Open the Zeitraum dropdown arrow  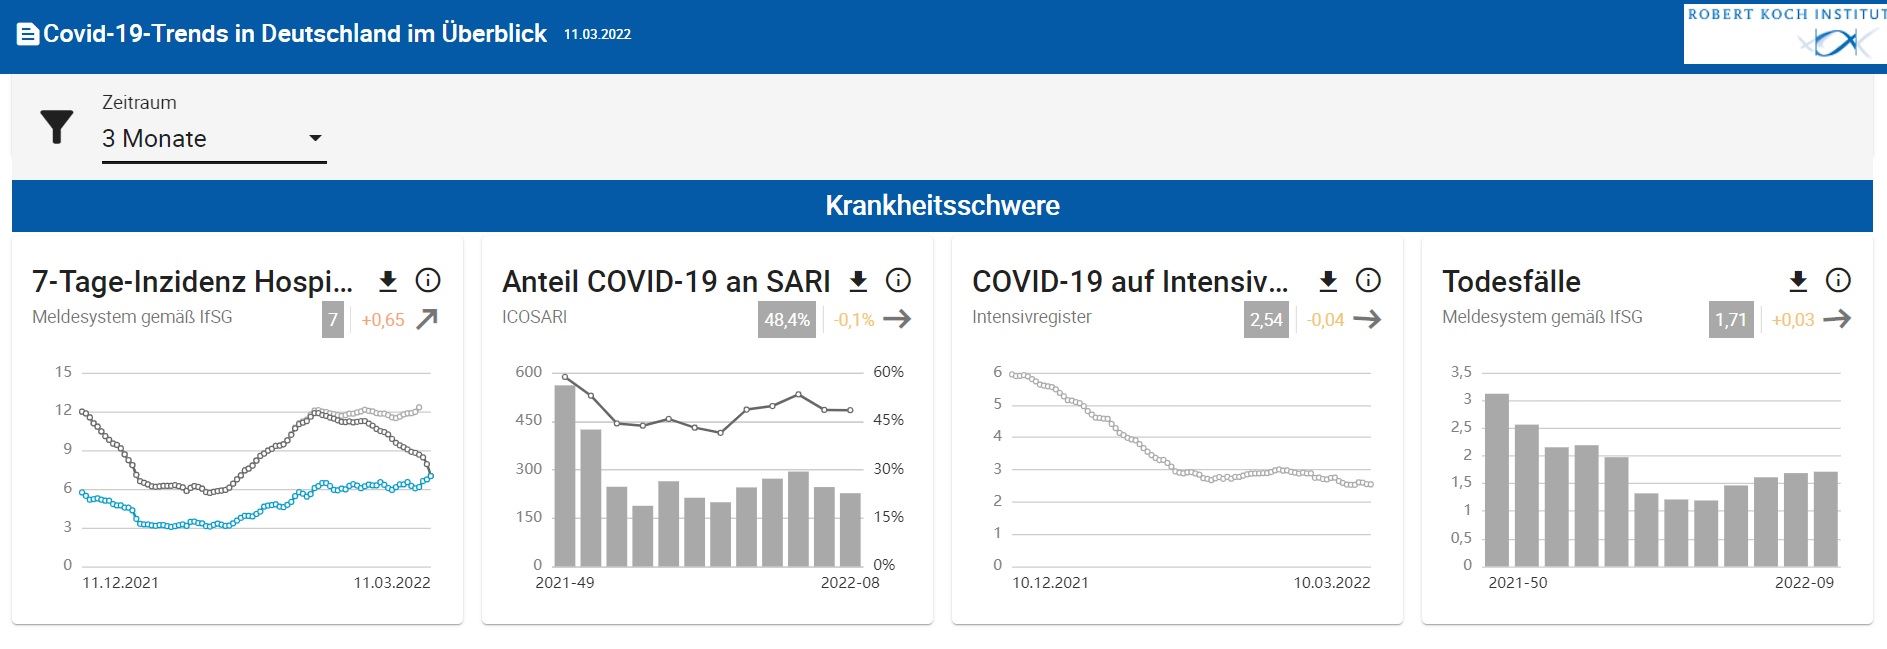[x=315, y=138]
